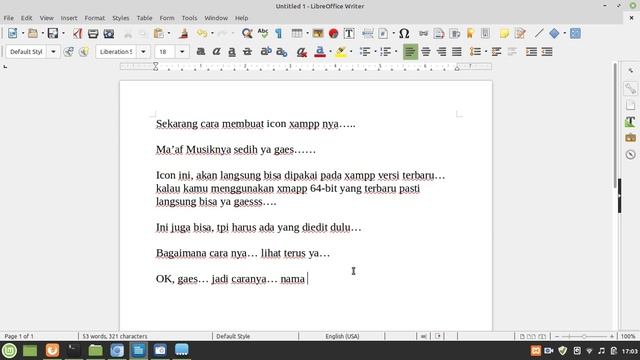The image size is (640, 360).
Task: Insert a table with the Table icon
Action: 297,33
